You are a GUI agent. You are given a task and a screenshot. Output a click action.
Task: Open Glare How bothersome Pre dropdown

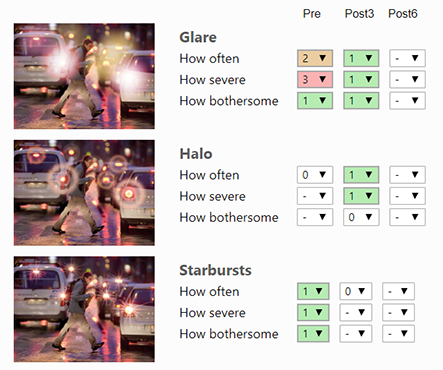(x=315, y=101)
